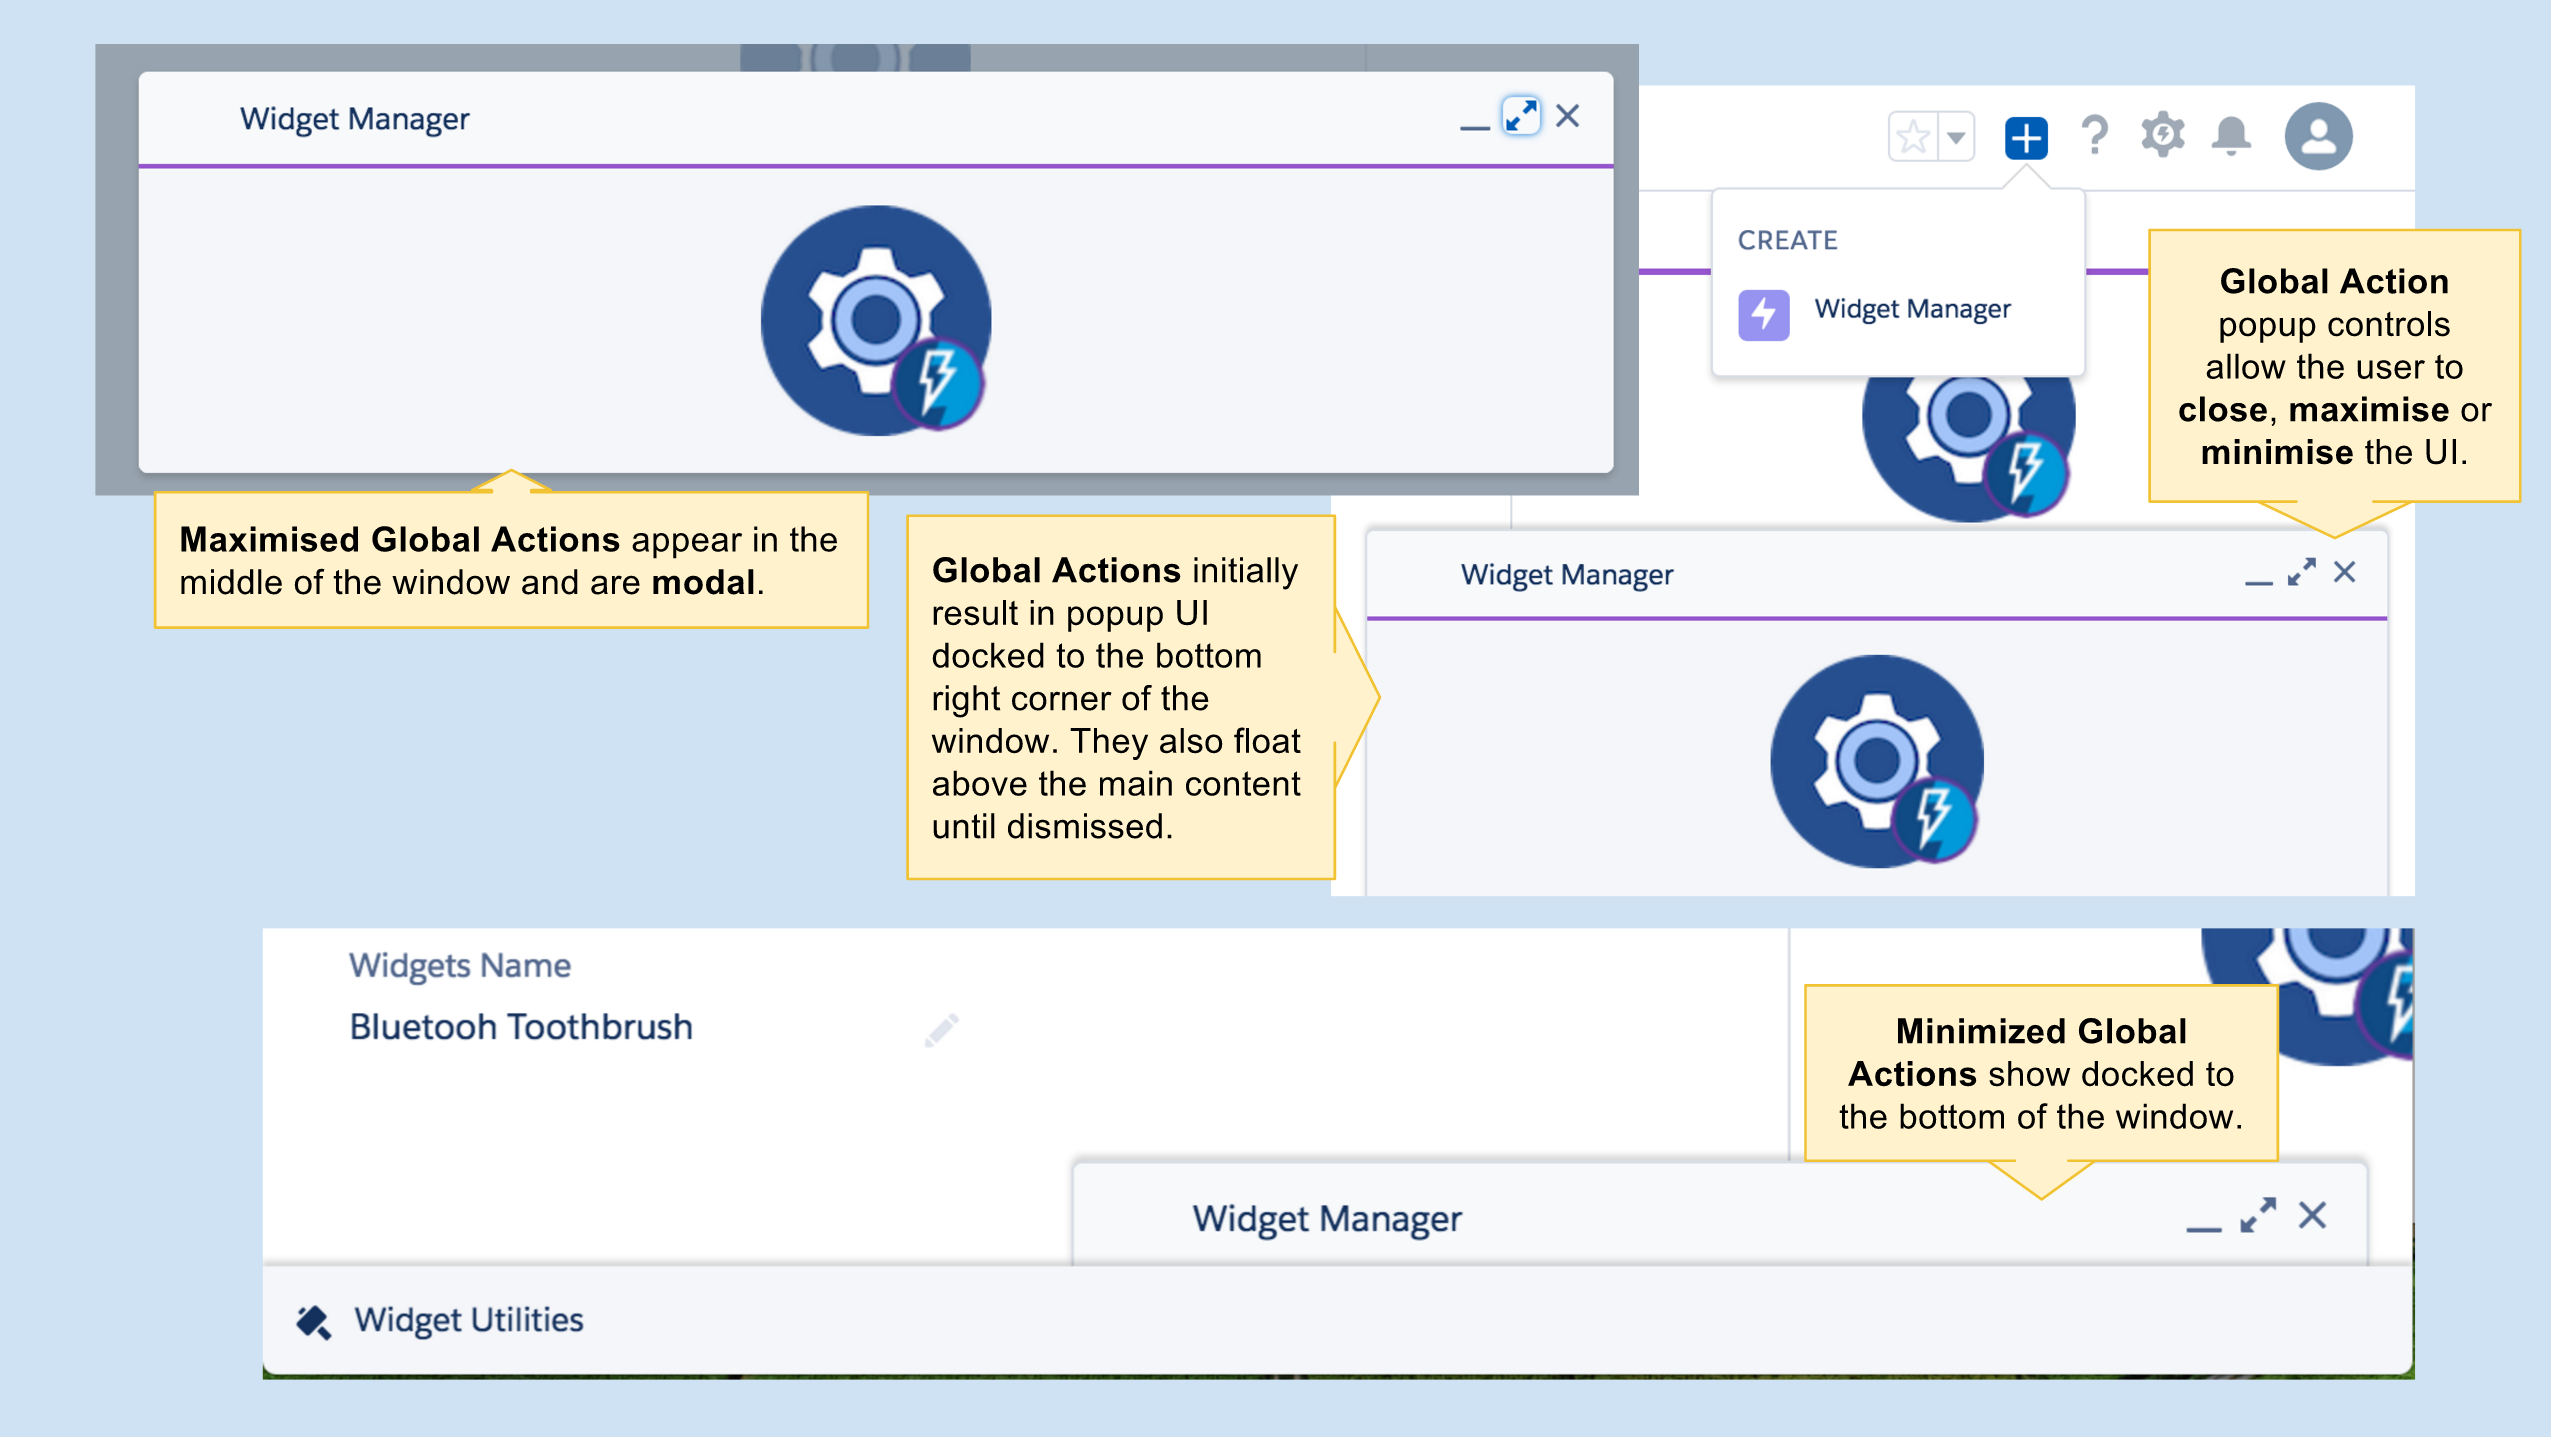The image size is (2551, 1437).
Task: Close the minimized Widget Manager bar
Action: [x=2313, y=1216]
